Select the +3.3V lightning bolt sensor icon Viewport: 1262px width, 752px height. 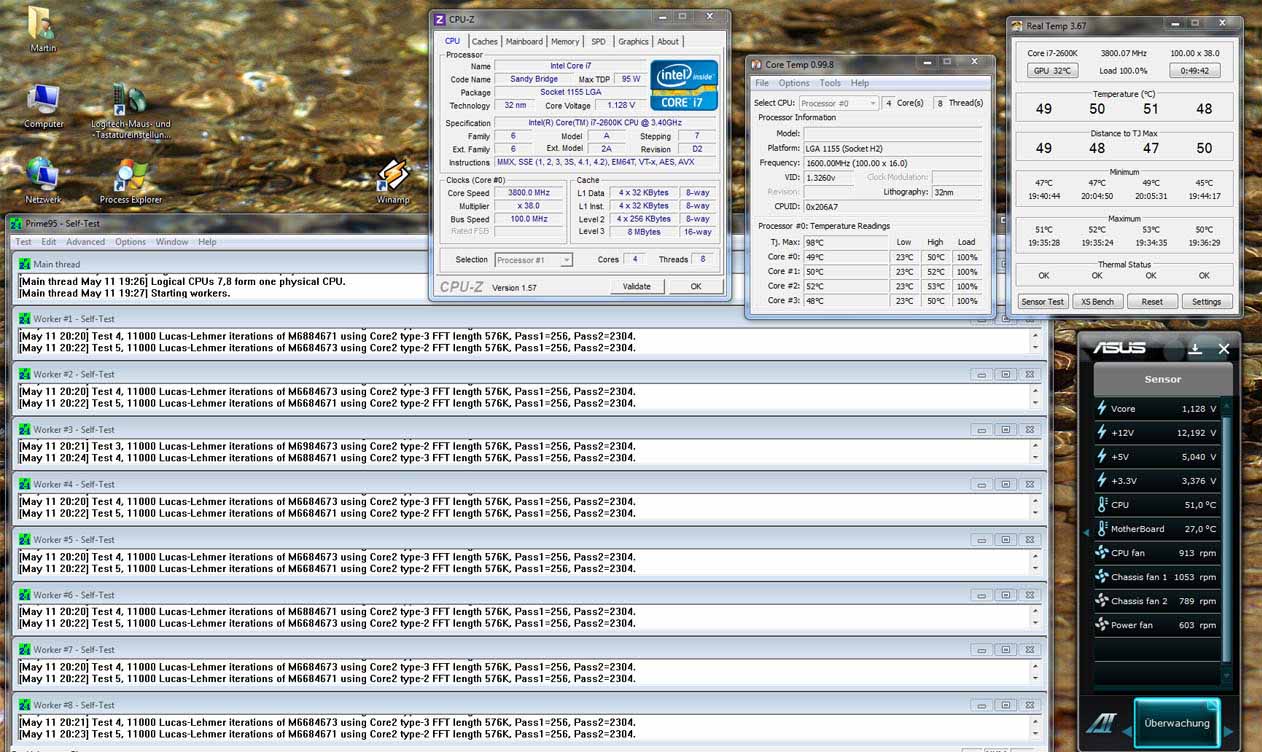coord(1102,480)
